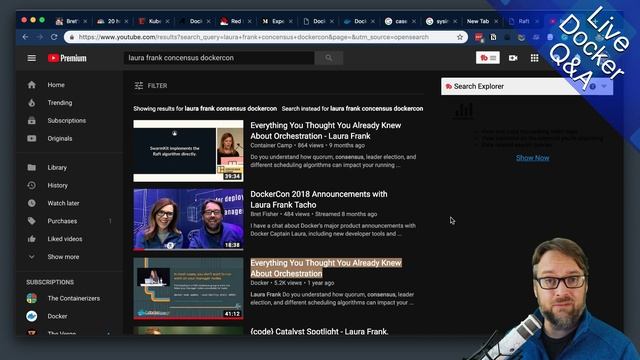
Task: Click the Home icon in sidebar
Action: (x=31, y=85)
